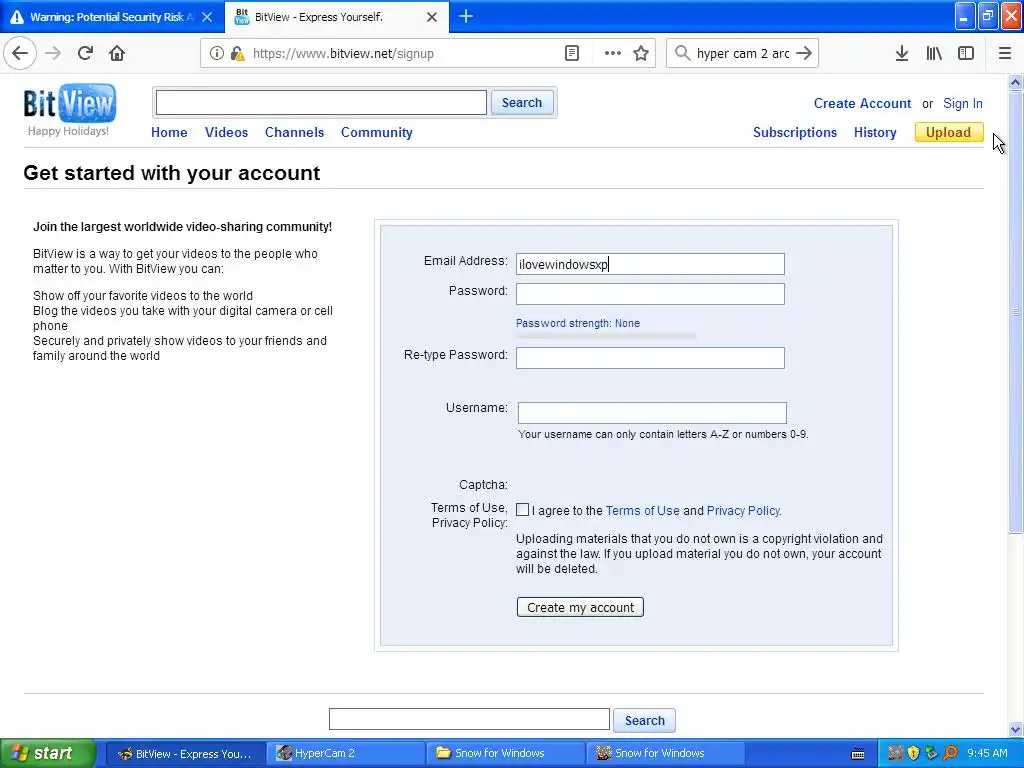
Task: Open a new tab with plus icon
Action: (x=466, y=16)
